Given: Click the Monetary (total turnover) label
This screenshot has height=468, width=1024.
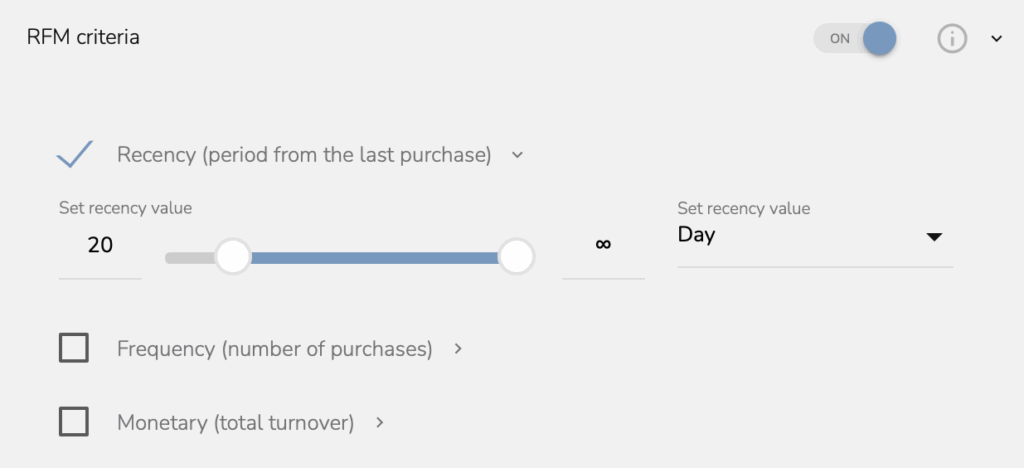Looking at the screenshot, I should pos(236,423).
